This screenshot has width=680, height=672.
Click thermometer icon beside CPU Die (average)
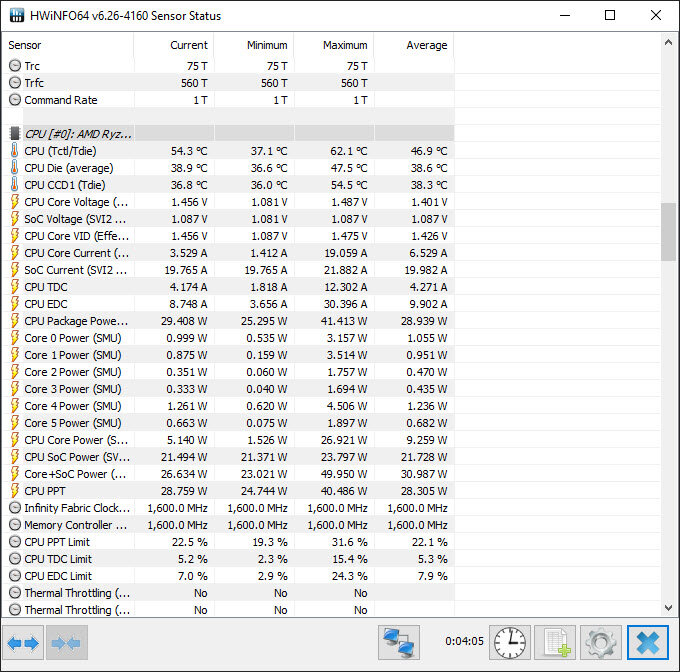(x=15, y=168)
